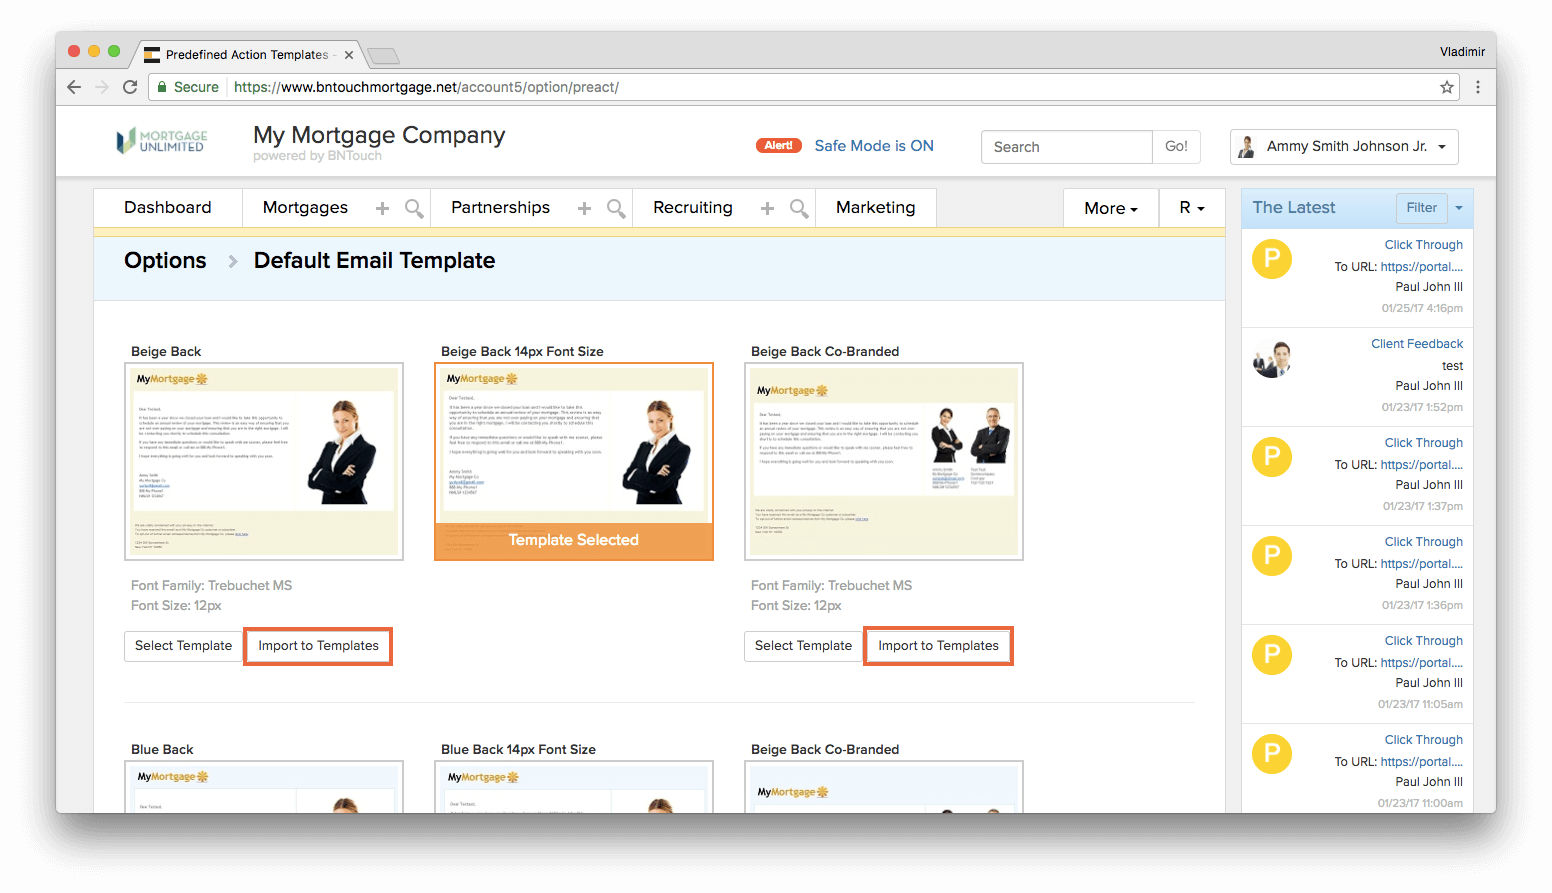Click The Latest panel heading

coord(1294,208)
